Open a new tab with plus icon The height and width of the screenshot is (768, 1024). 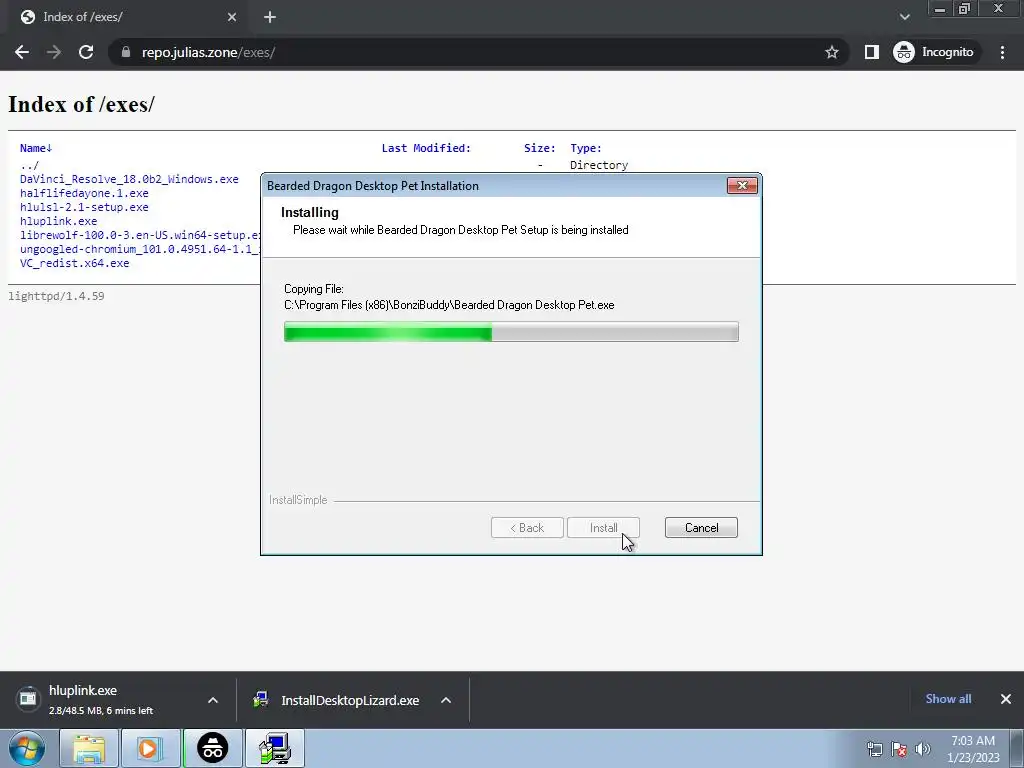(270, 17)
